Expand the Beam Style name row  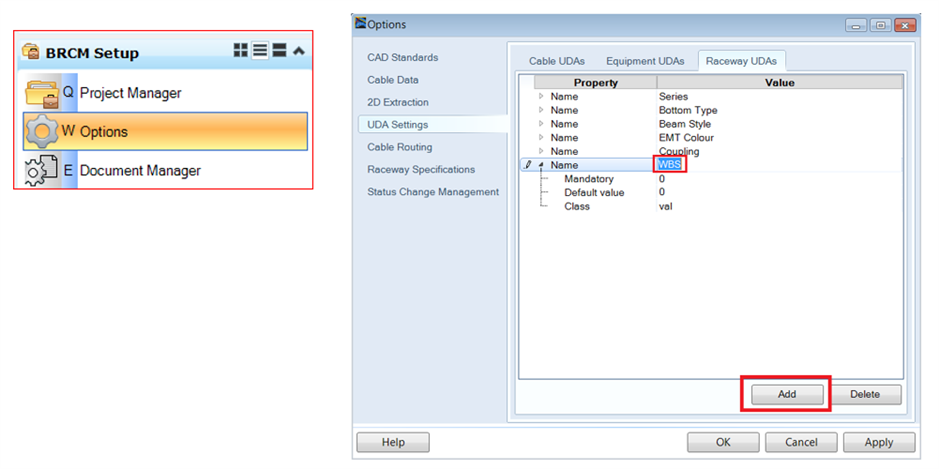[x=541, y=124]
